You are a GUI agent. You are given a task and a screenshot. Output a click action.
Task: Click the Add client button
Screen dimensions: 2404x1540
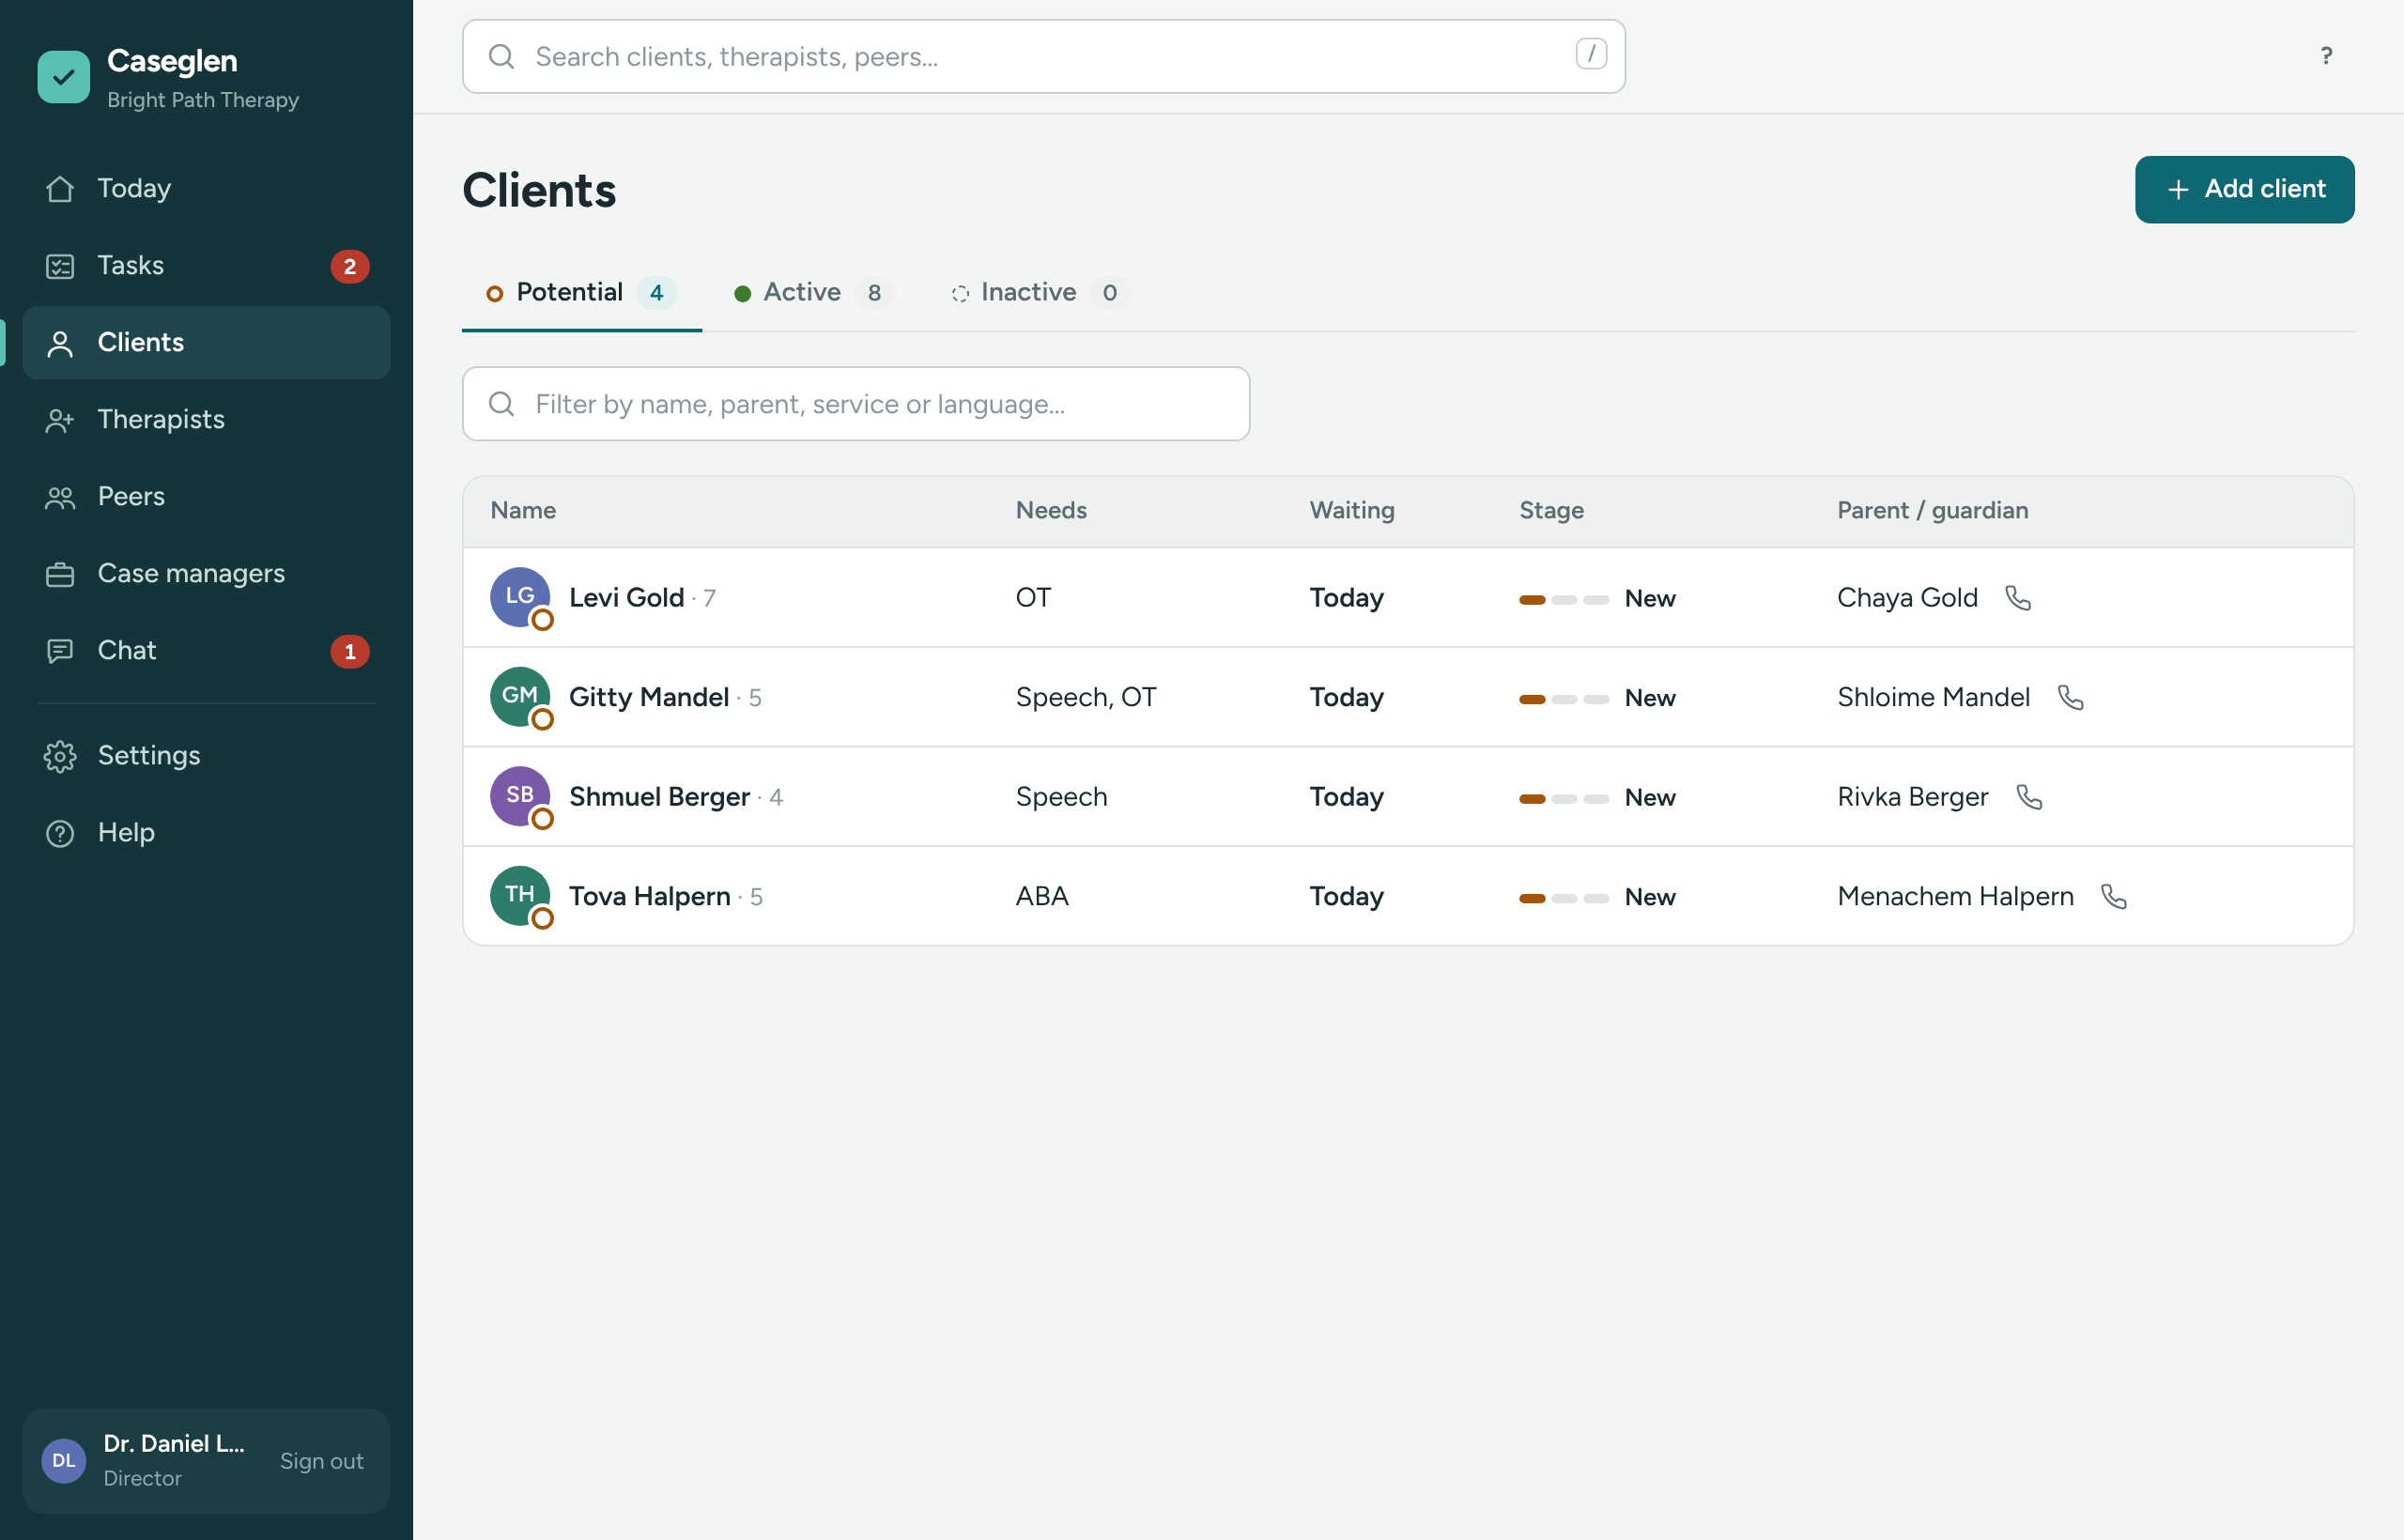(2244, 189)
